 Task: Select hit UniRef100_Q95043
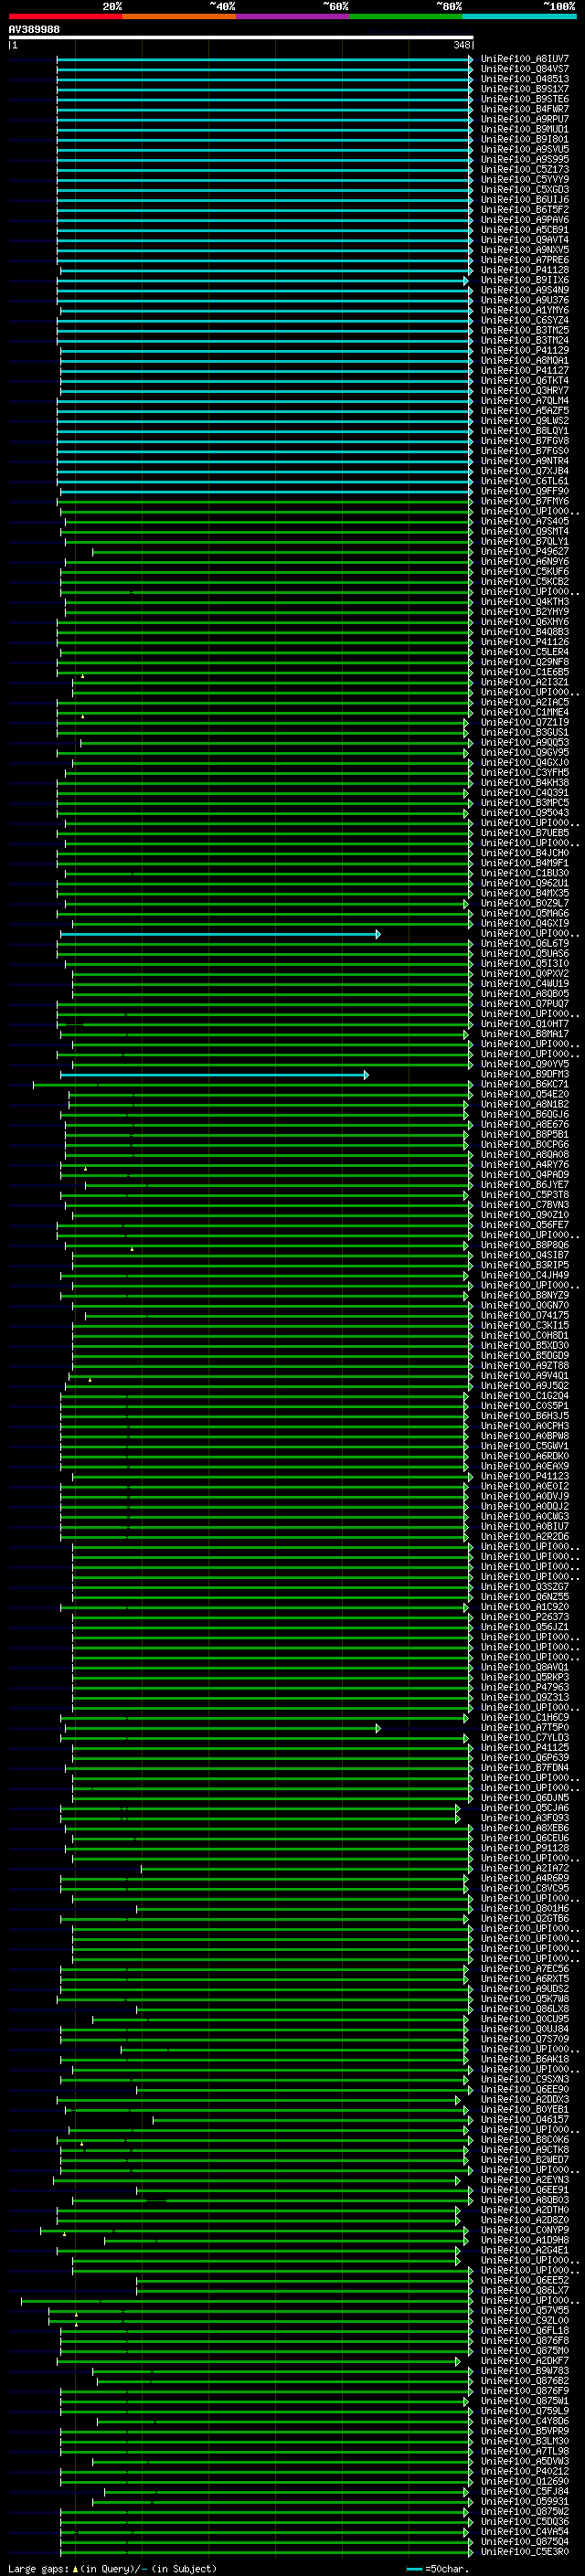pyautogui.click(x=525, y=813)
